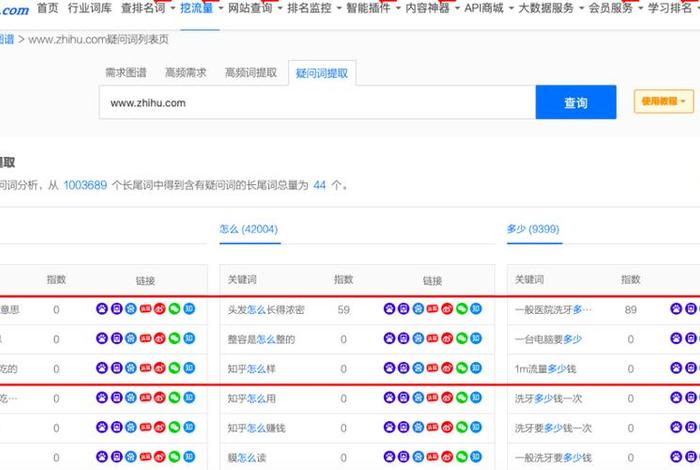
Task: Click Baidu paw icon for 1m流量多少钱
Action: click(676, 368)
